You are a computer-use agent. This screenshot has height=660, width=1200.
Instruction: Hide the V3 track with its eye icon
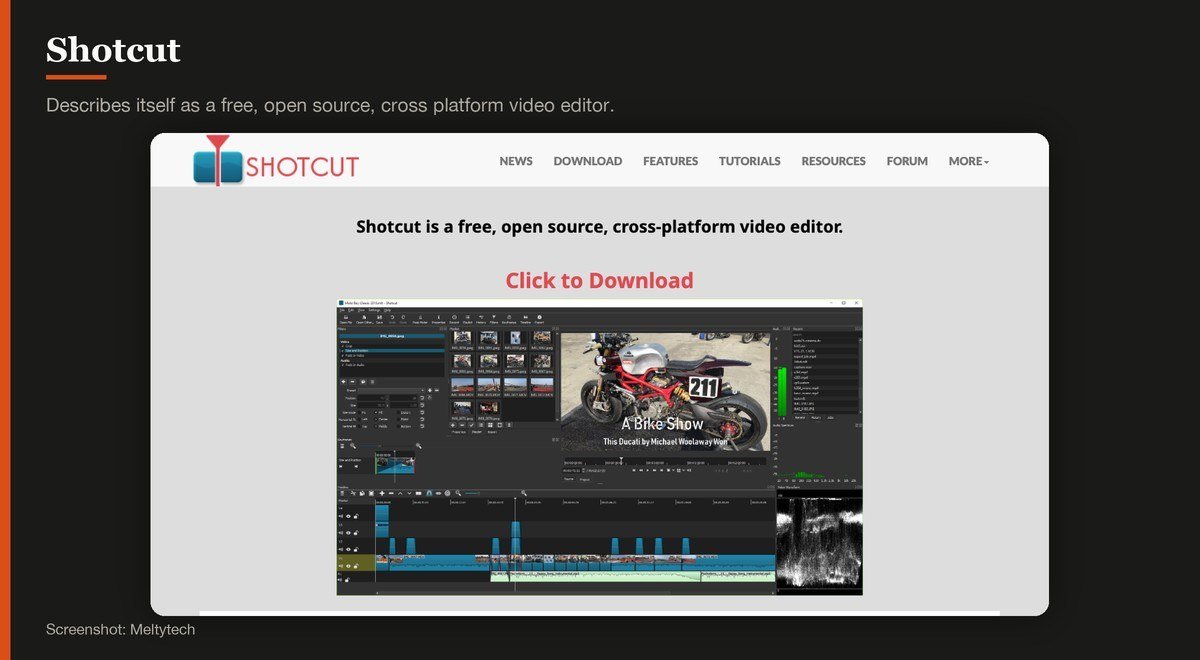(348, 533)
